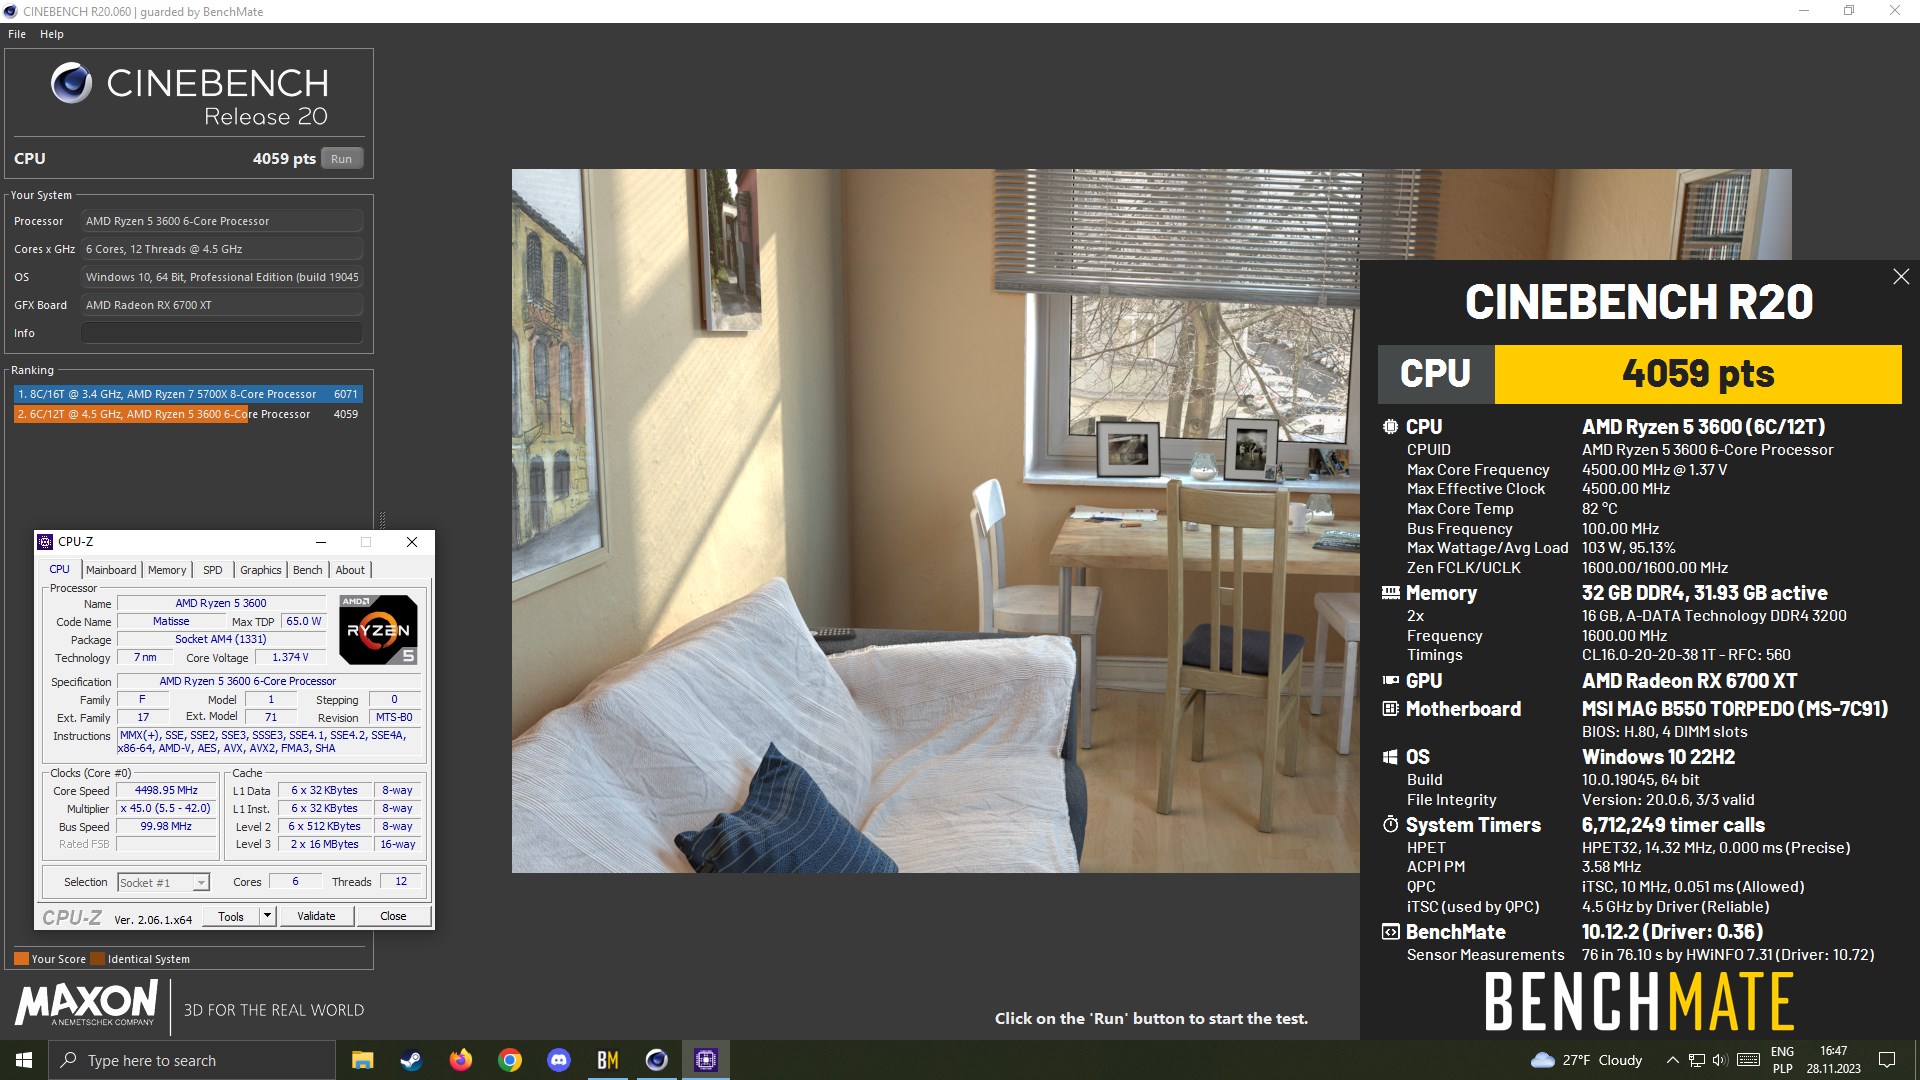Screen dimensions: 1920x1080
Task: Open the Tools button in CPU-Z
Action: (x=231, y=916)
